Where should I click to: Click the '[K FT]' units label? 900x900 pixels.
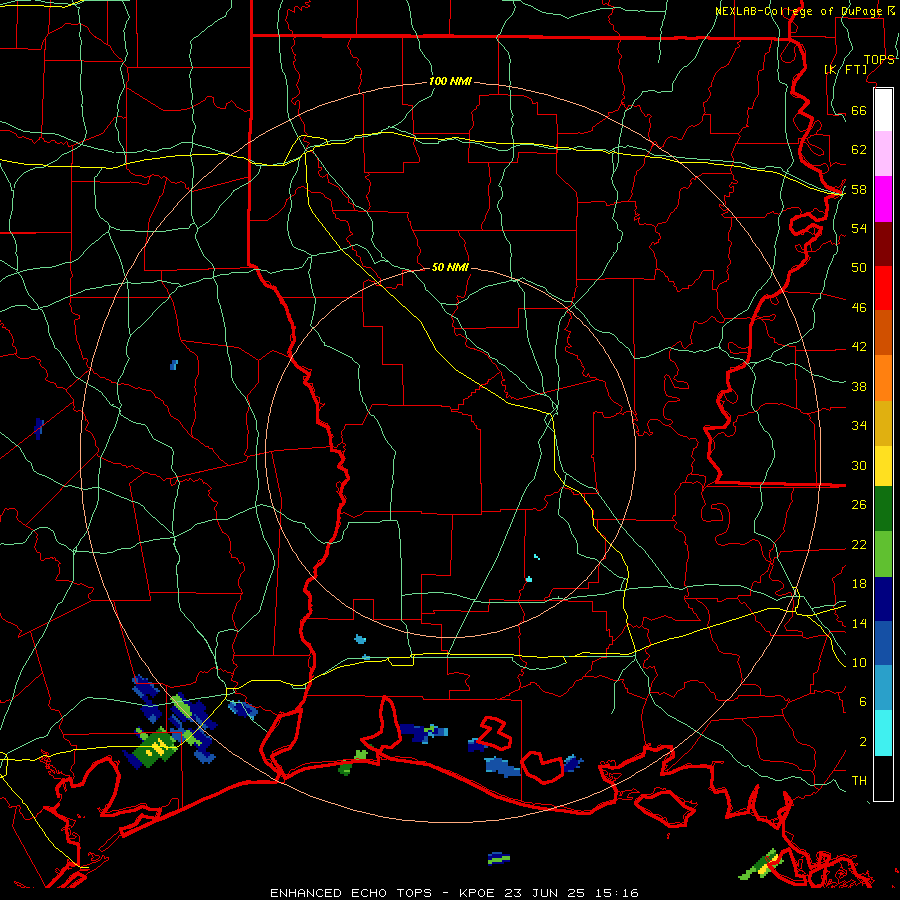coord(845,69)
